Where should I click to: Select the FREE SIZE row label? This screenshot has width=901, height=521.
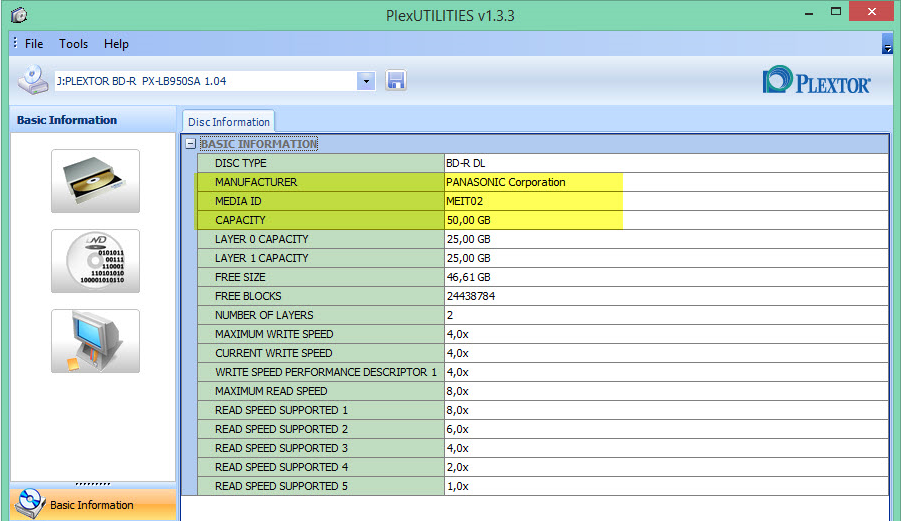[240, 277]
